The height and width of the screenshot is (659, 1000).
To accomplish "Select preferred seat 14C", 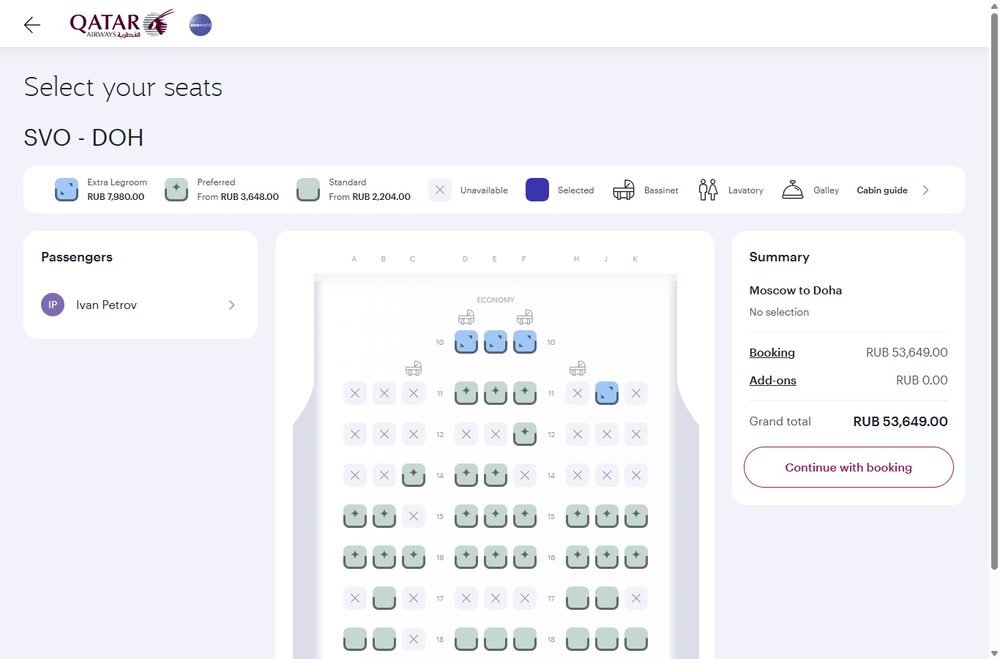I will coord(413,475).
